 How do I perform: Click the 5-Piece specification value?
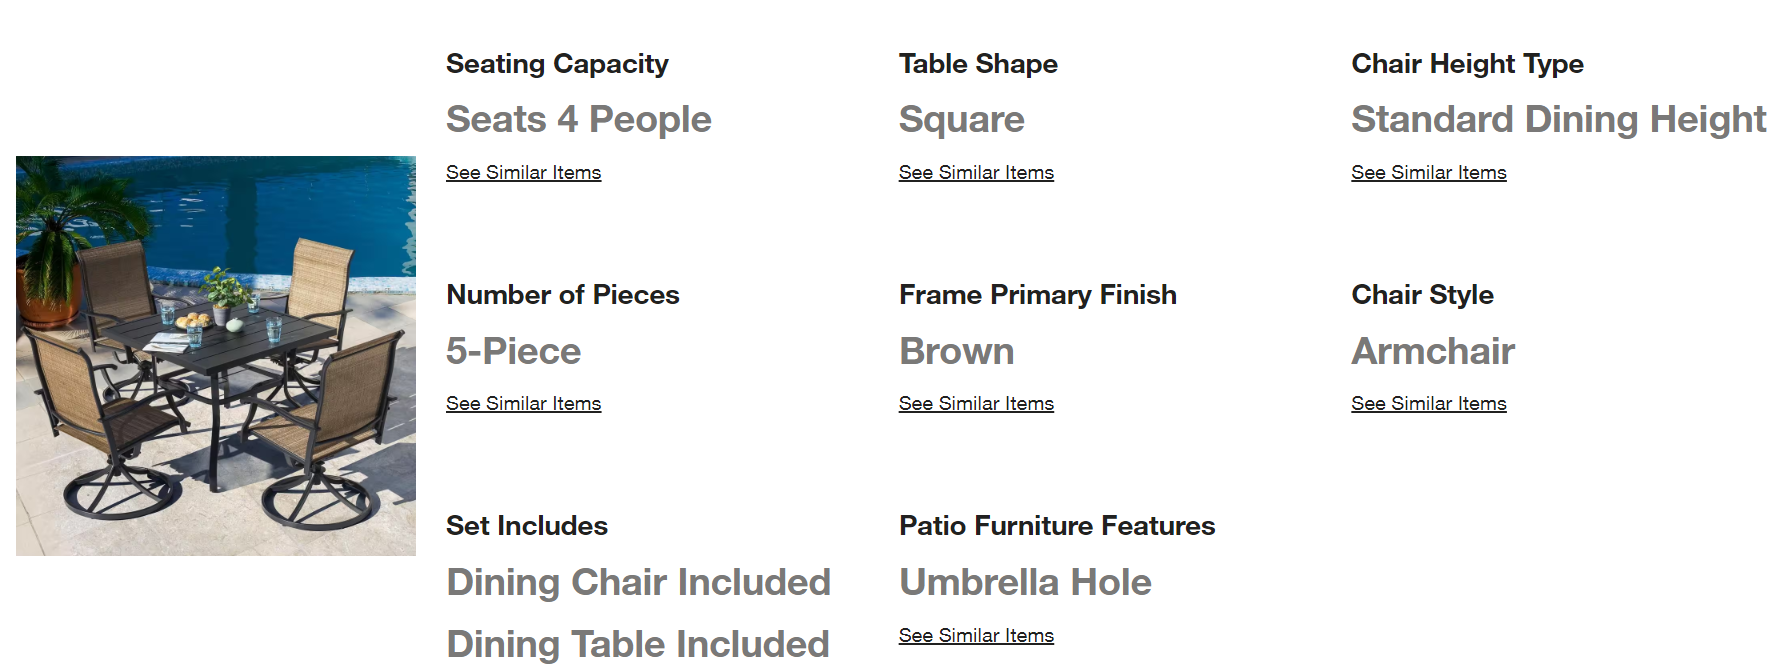pyautogui.click(x=513, y=351)
